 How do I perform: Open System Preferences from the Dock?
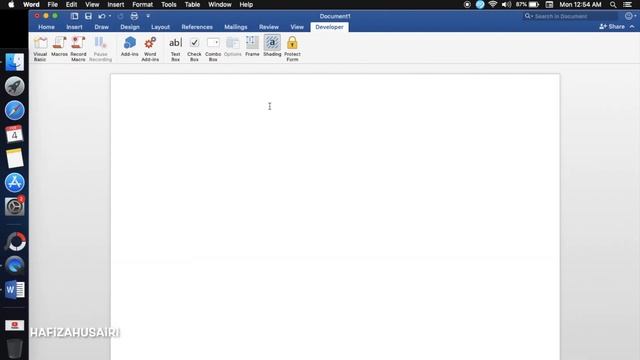point(14,207)
